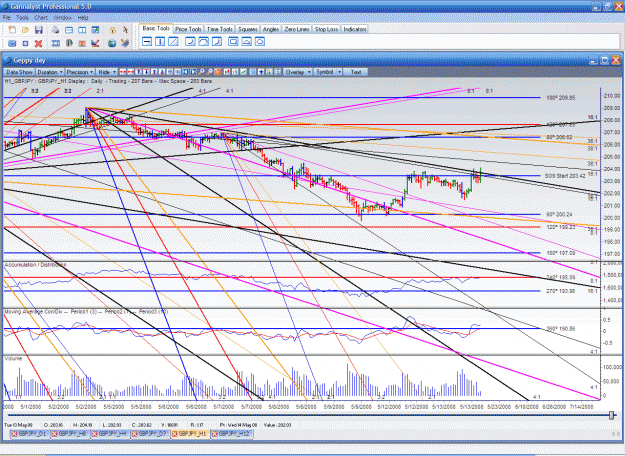This screenshot has width=625, height=456.
Task: Click the Data Show button
Action: point(19,72)
